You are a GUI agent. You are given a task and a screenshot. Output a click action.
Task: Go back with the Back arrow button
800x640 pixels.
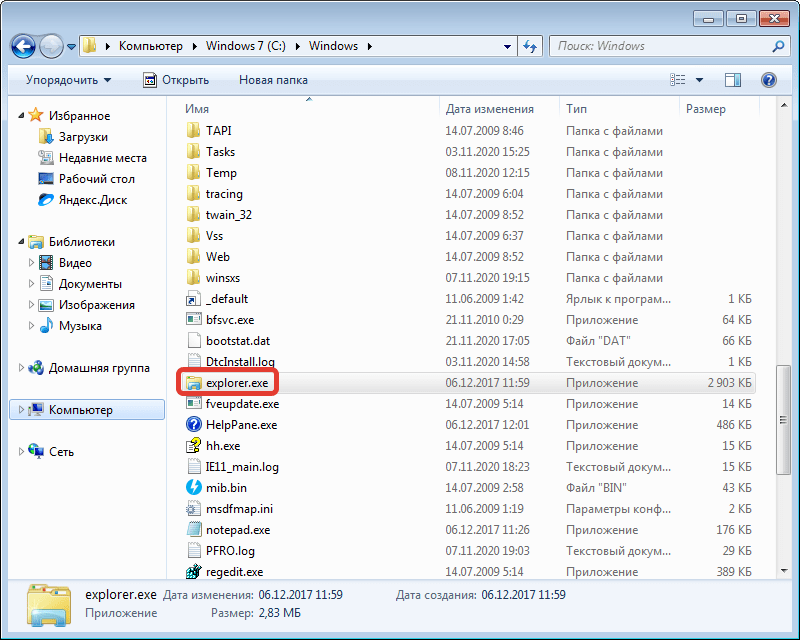point(23,46)
